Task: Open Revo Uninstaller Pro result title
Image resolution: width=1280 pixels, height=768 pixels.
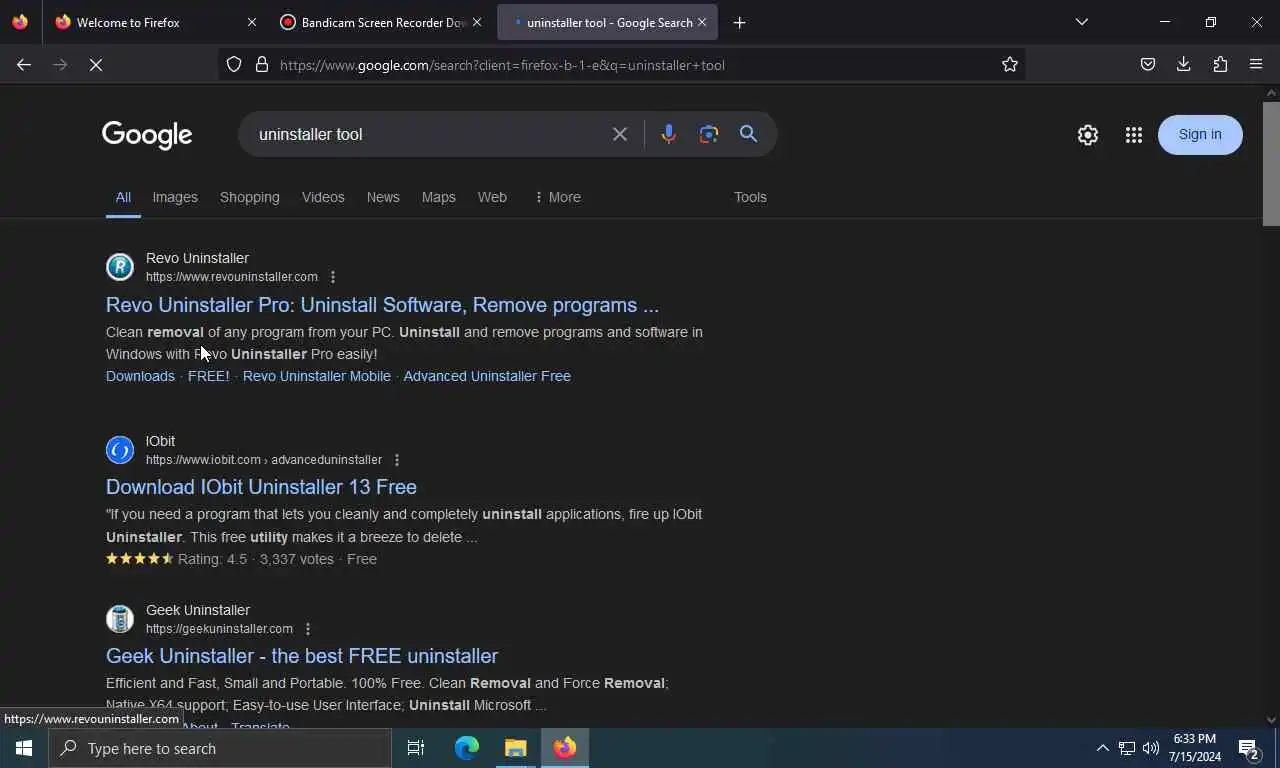Action: point(382,305)
